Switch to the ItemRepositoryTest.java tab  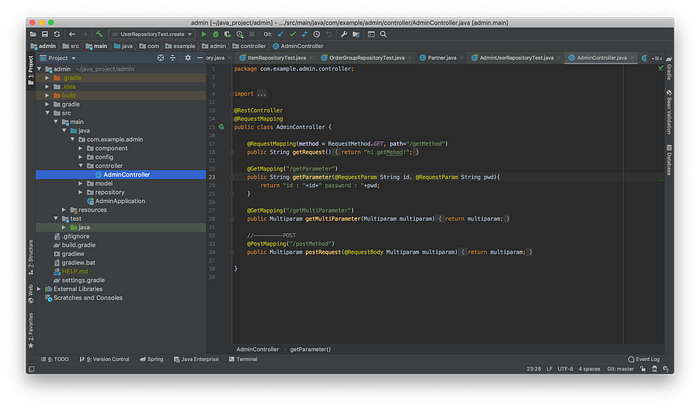(276, 58)
